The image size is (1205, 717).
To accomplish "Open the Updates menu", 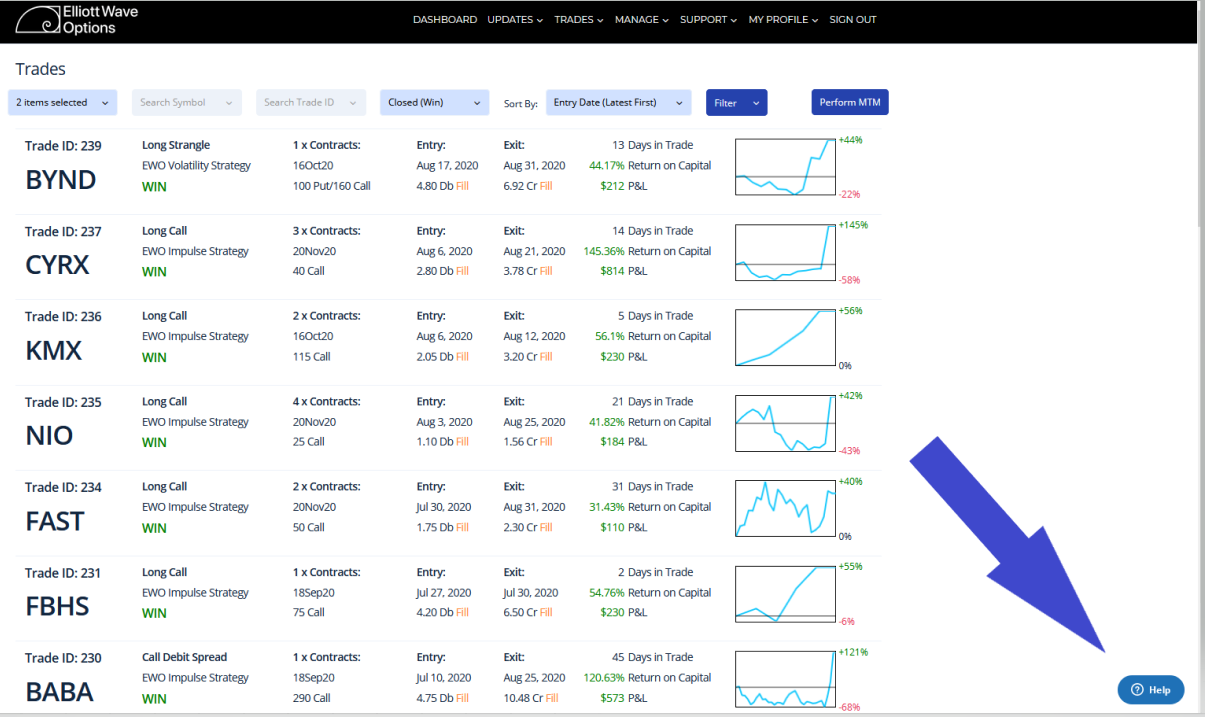I will coord(515,20).
